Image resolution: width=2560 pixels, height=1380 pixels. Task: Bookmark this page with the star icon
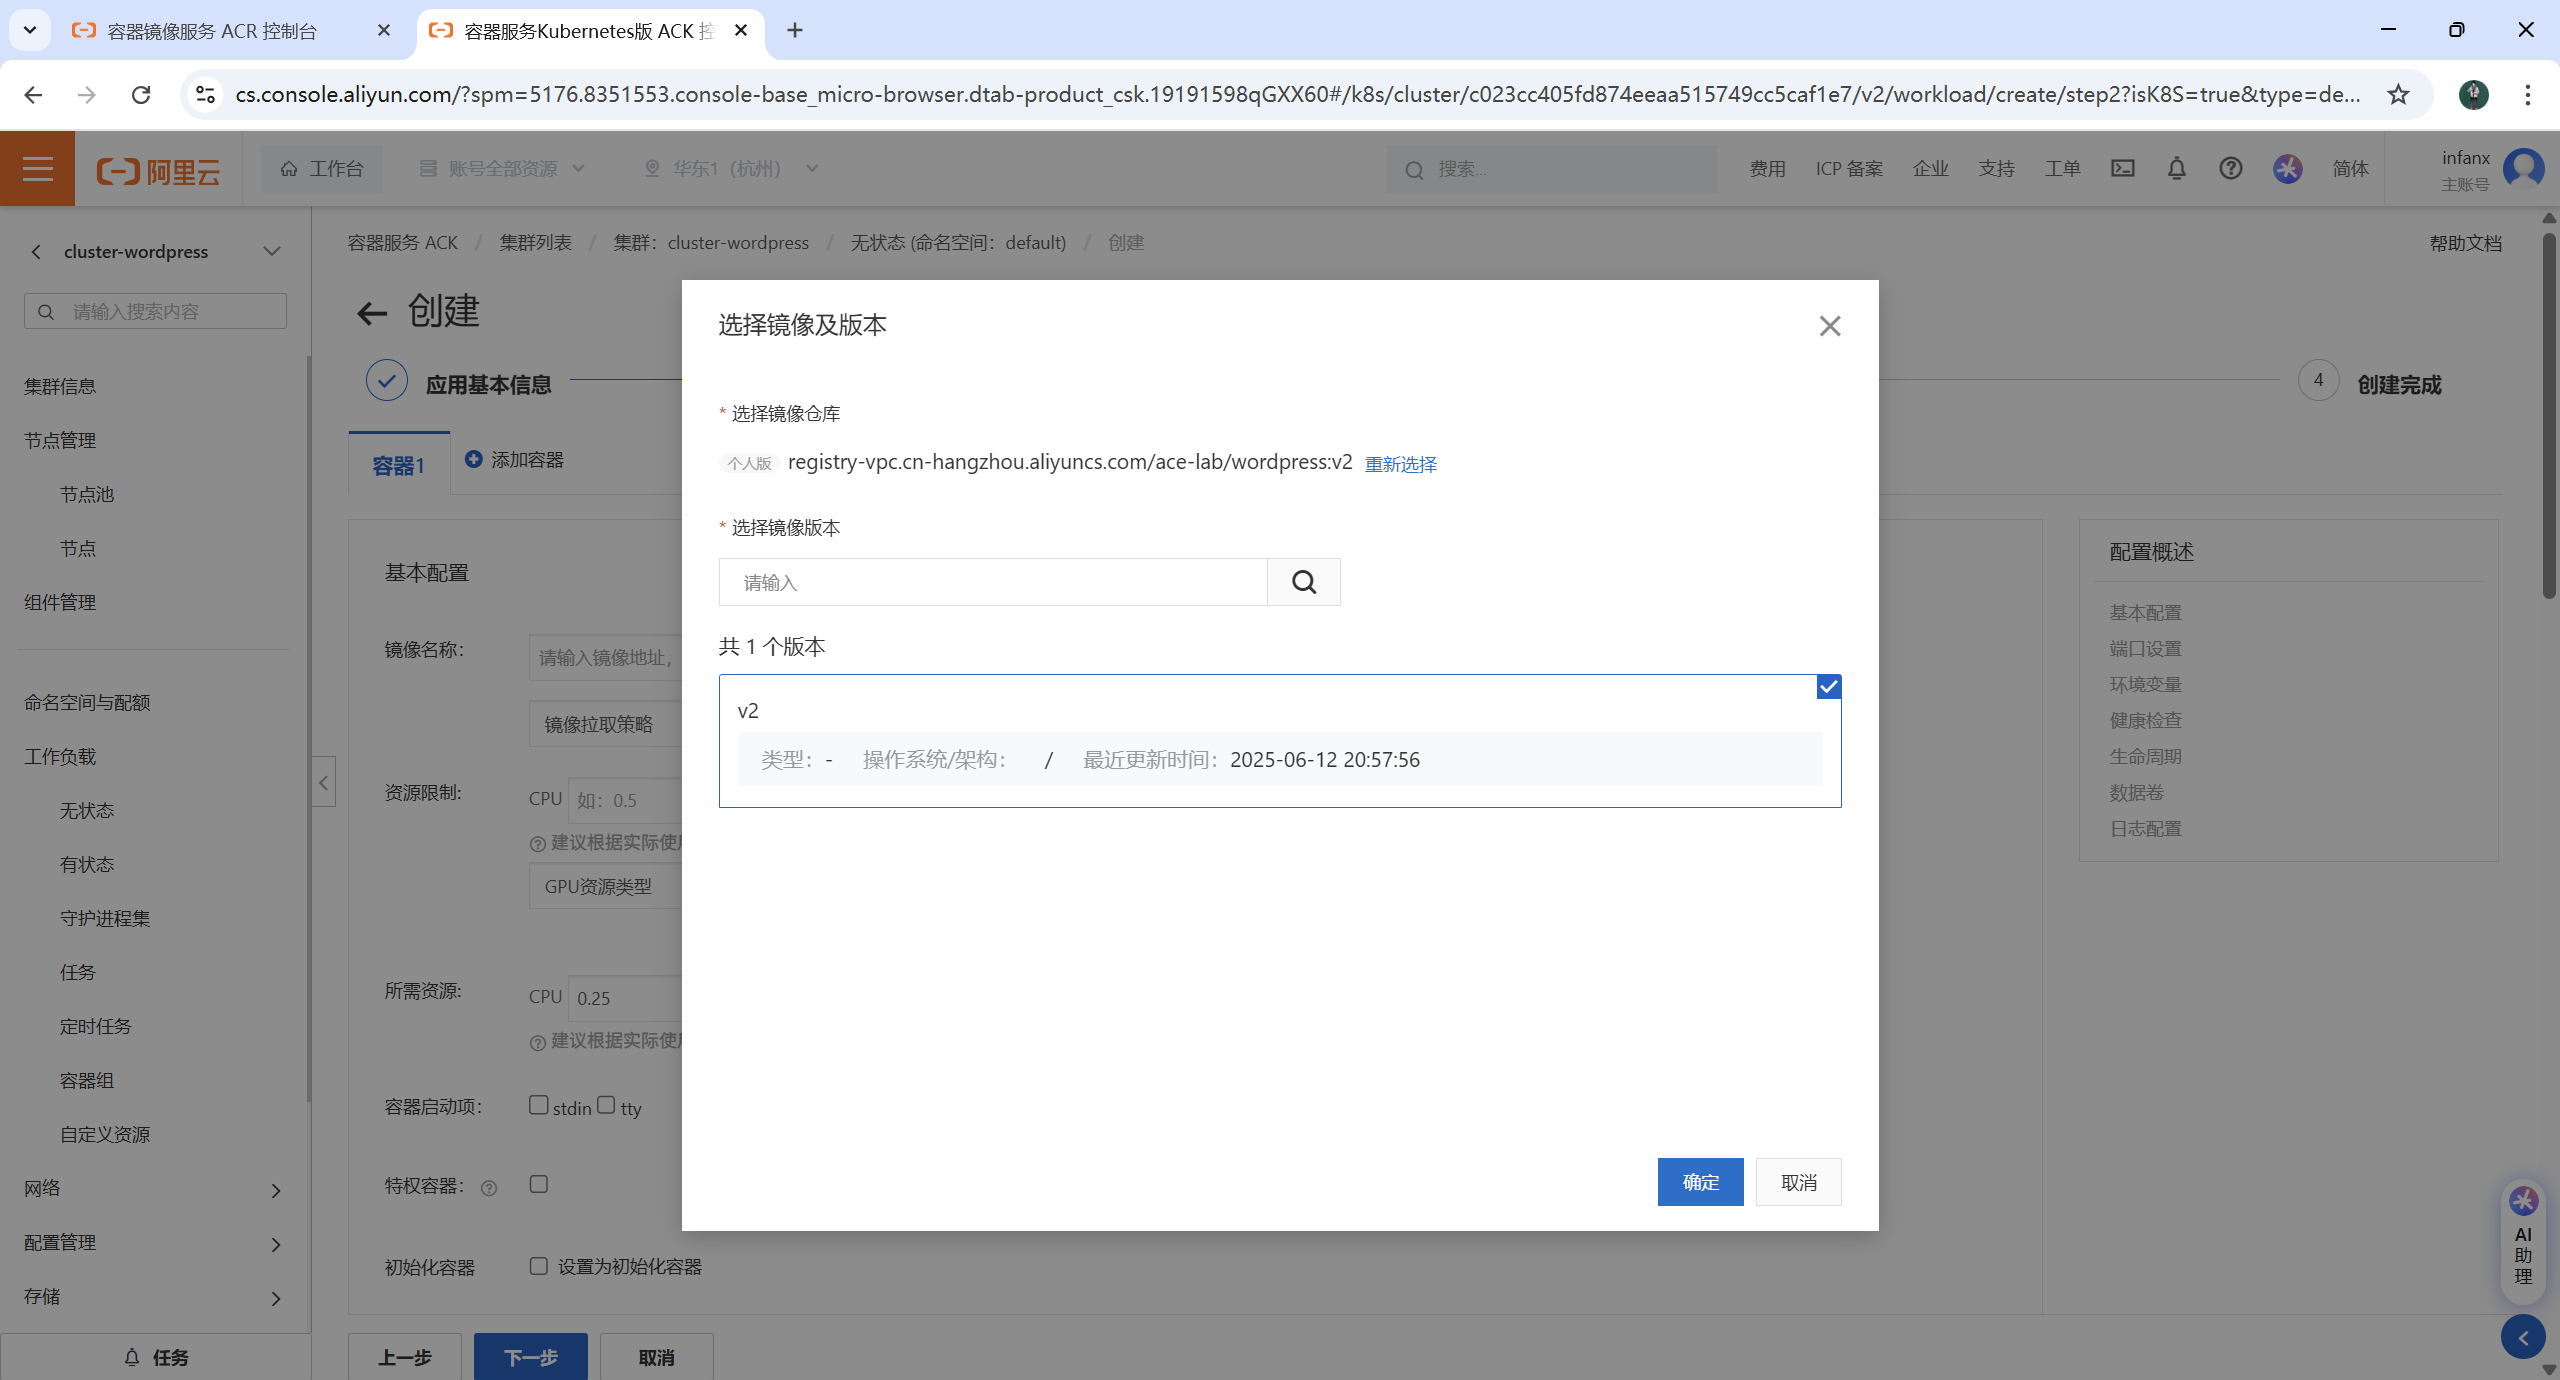tap(2398, 94)
